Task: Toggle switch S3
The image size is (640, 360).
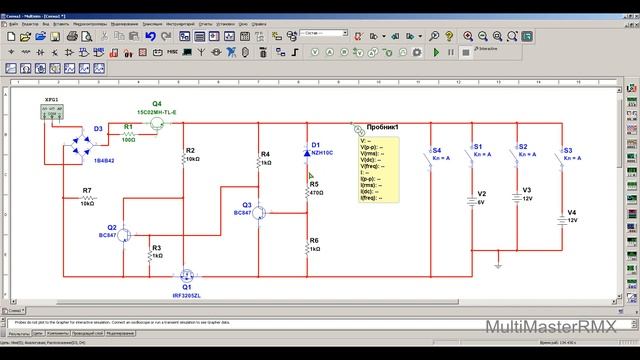Action: point(559,158)
